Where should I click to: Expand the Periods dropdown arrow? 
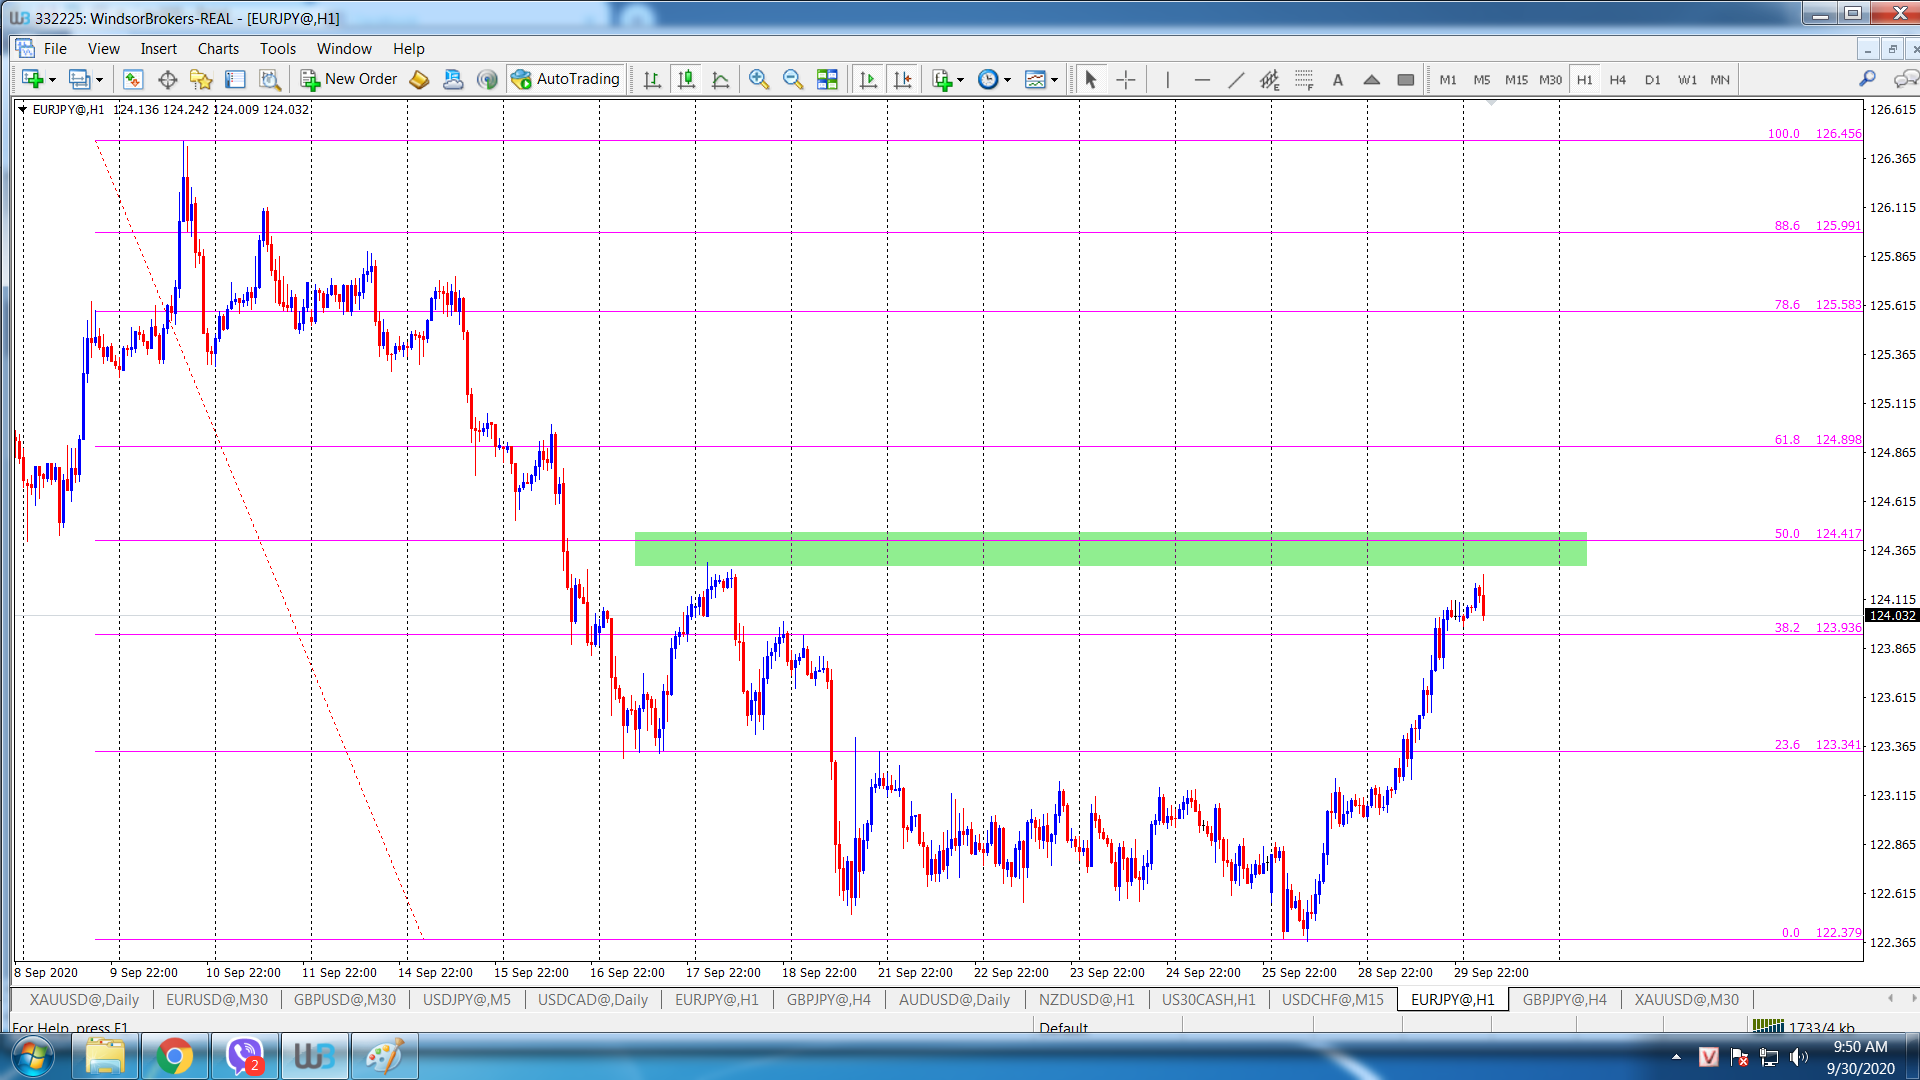pos(1008,80)
